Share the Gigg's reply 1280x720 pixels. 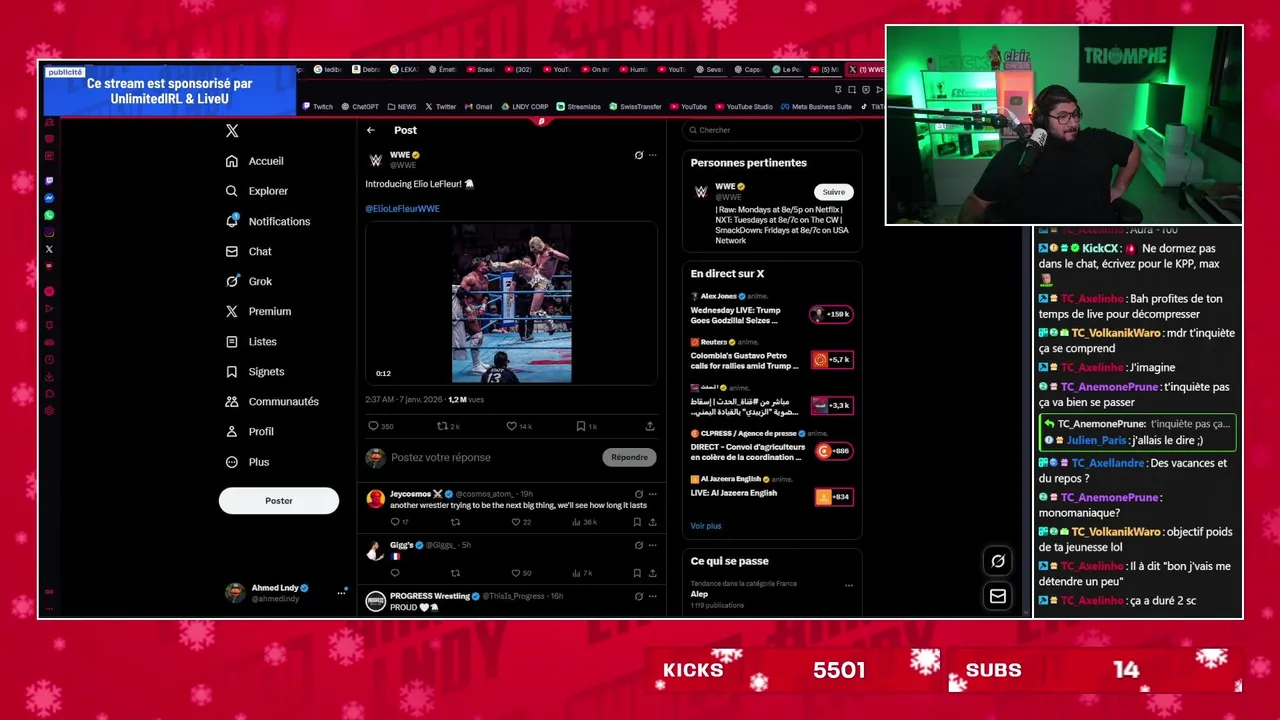click(x=651, y=573)
